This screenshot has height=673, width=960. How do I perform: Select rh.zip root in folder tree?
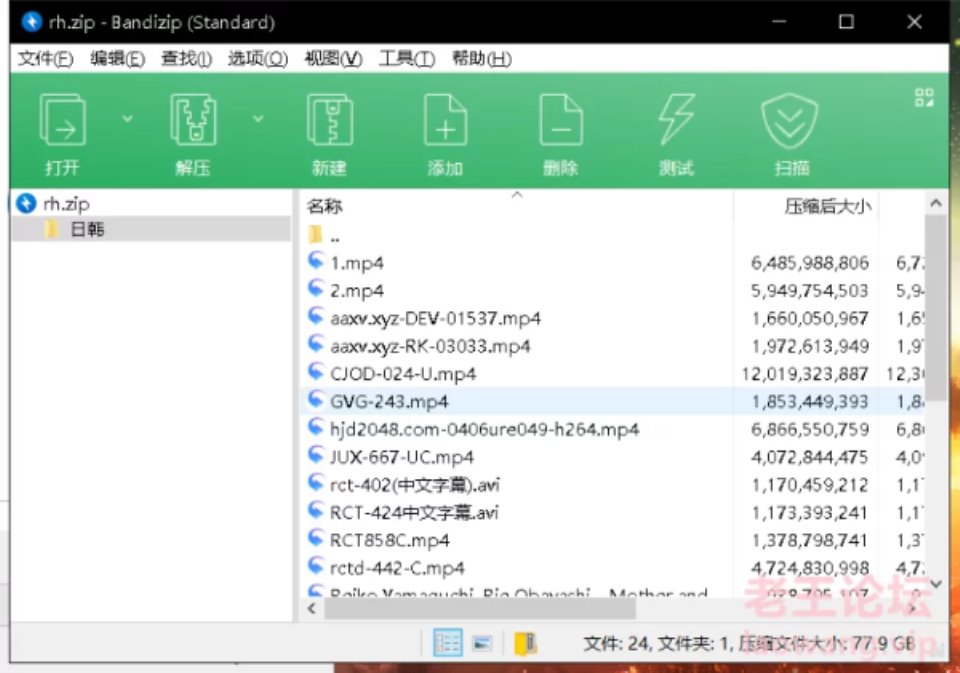pos(66,203)
